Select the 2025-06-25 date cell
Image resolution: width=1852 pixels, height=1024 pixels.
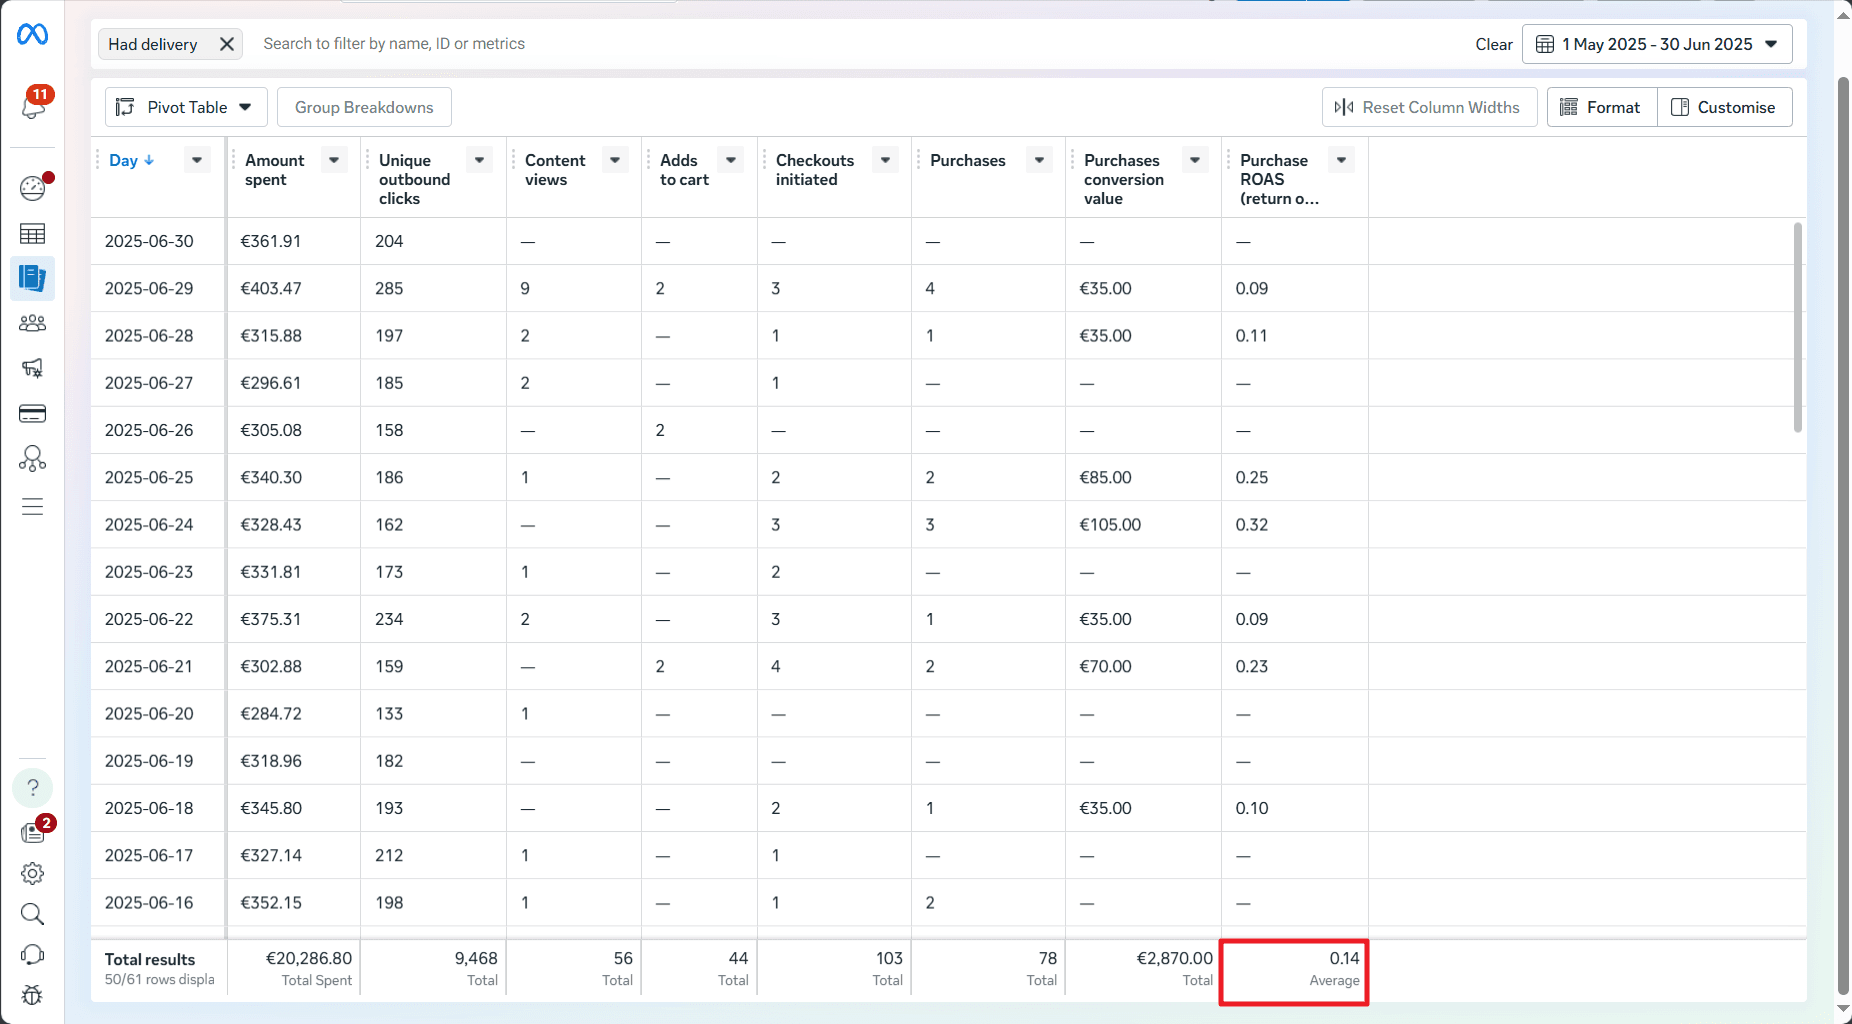[149, 477]
